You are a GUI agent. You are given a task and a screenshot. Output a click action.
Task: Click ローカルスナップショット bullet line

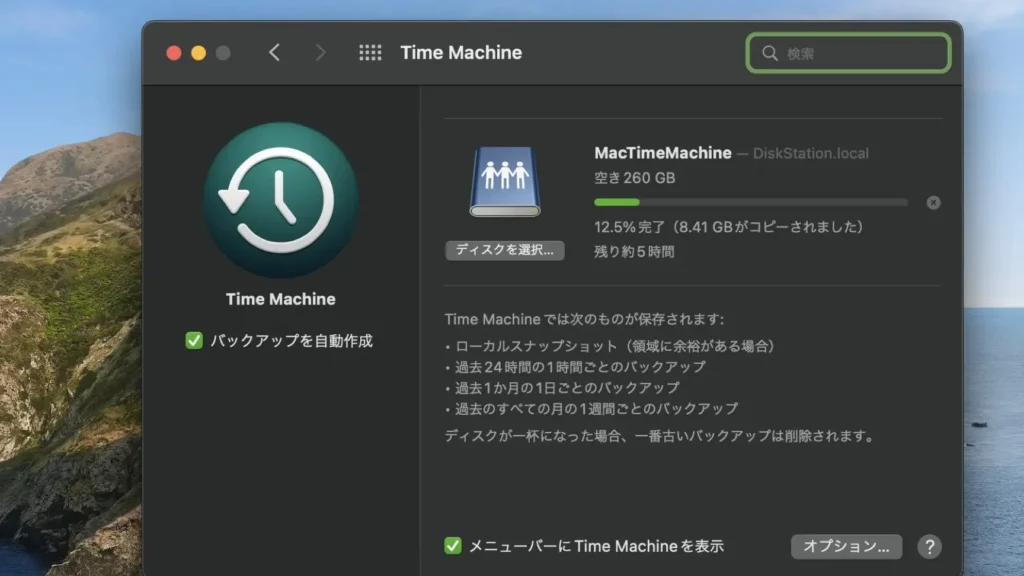pyautogui.click(x=610, y=346)
